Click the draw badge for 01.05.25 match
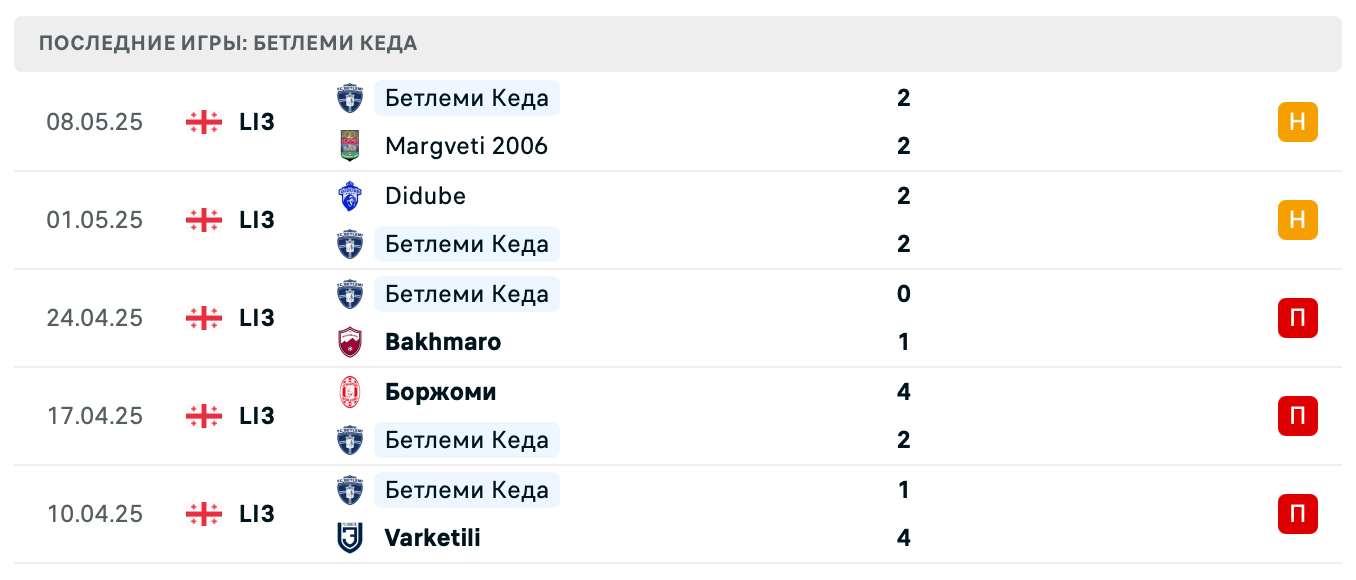This screenshot has width=1356, height=580. [x=1297, y=220]
